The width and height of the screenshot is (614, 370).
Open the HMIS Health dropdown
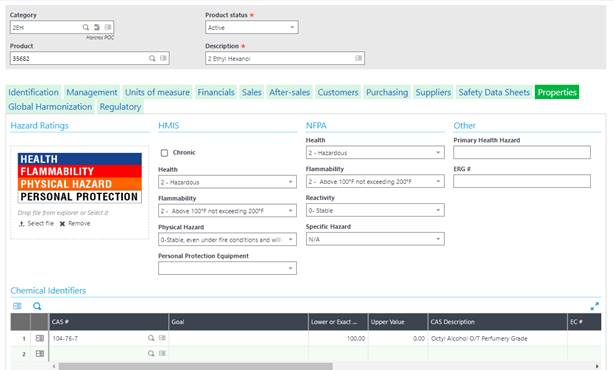[x=227, y=182]
